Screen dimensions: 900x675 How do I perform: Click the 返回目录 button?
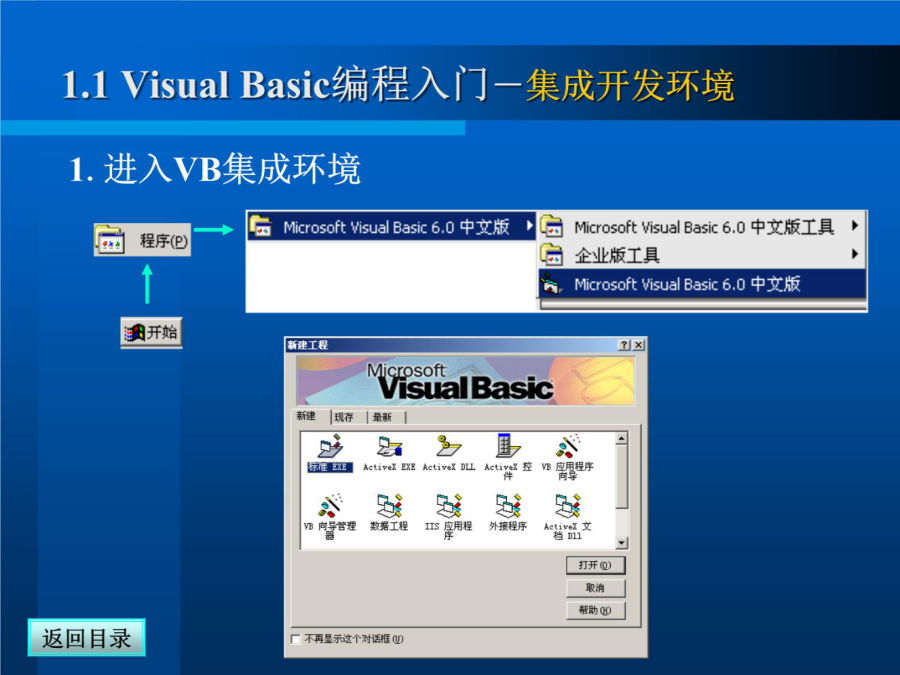[87, 638]
